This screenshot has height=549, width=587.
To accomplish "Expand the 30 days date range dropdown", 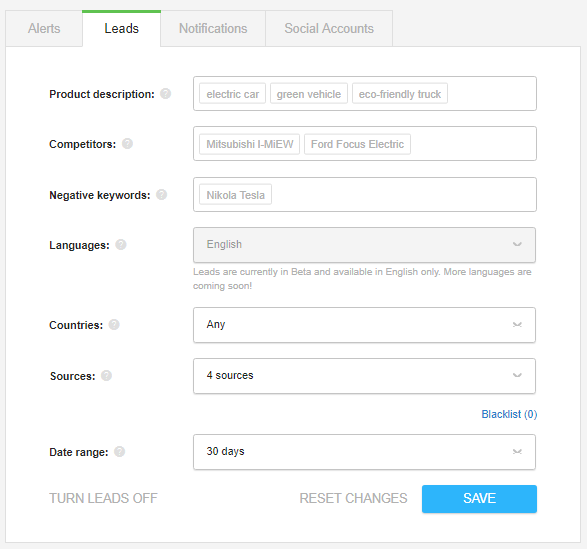I will coord(364,452).
